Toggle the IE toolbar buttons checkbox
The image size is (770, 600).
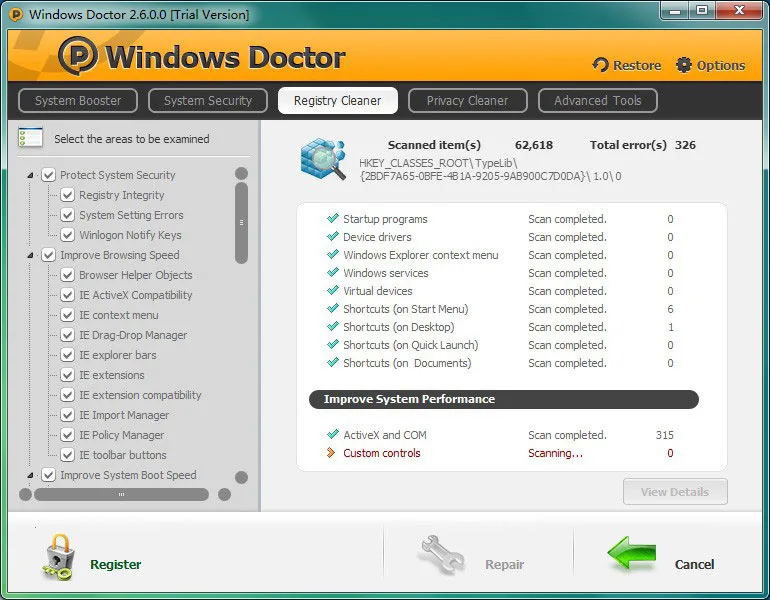click(x=67, y=455)
